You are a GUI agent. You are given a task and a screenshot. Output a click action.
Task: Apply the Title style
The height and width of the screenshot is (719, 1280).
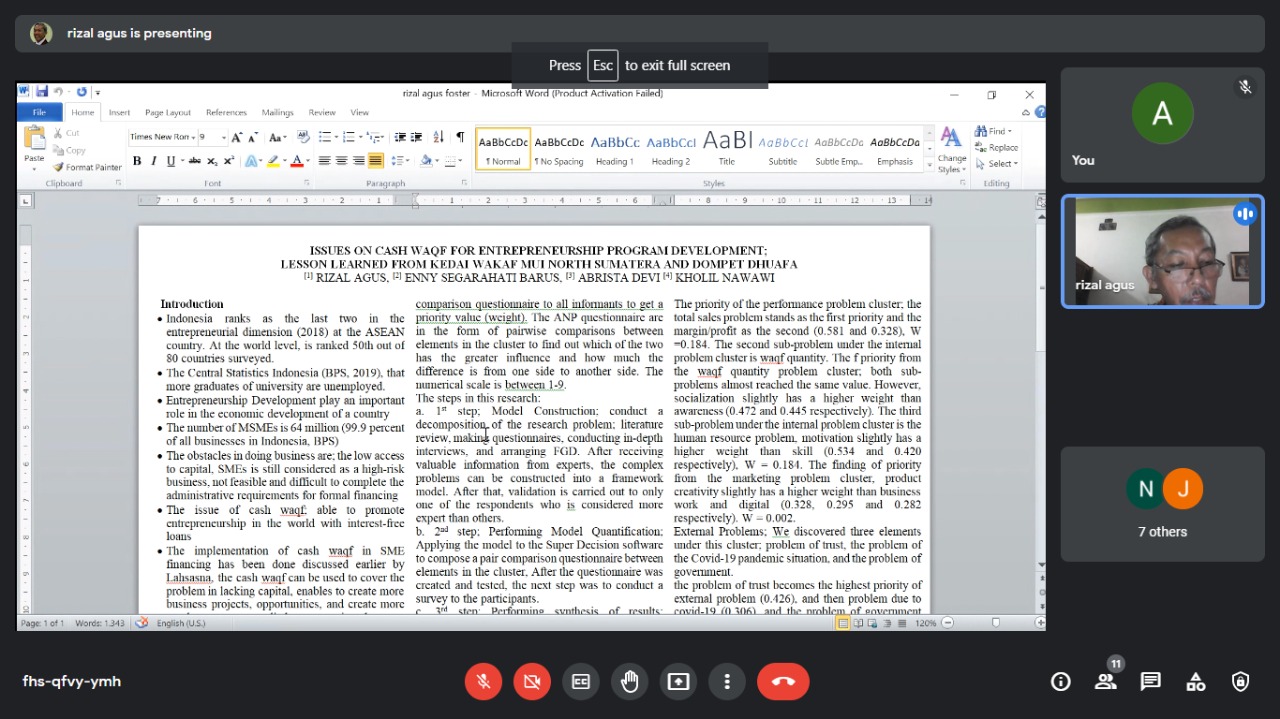[727, 149]
